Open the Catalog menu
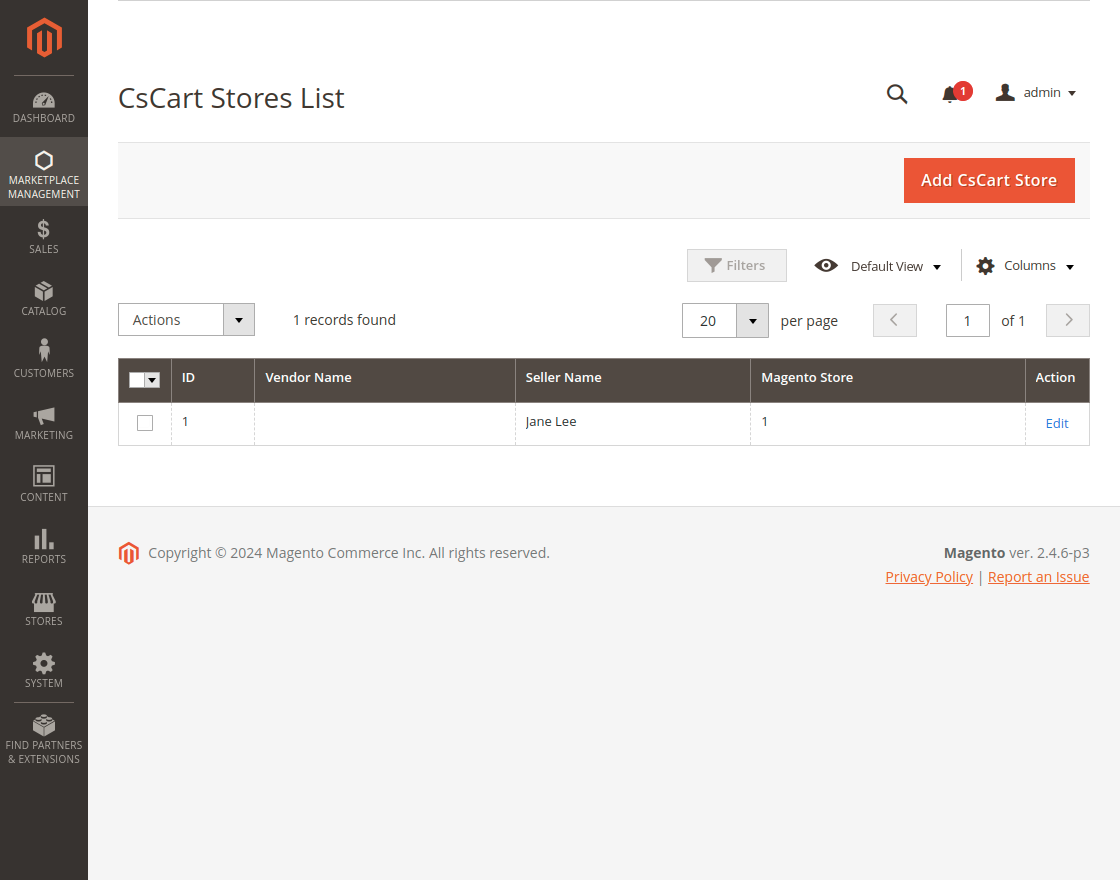 click(x=44, y=299)
